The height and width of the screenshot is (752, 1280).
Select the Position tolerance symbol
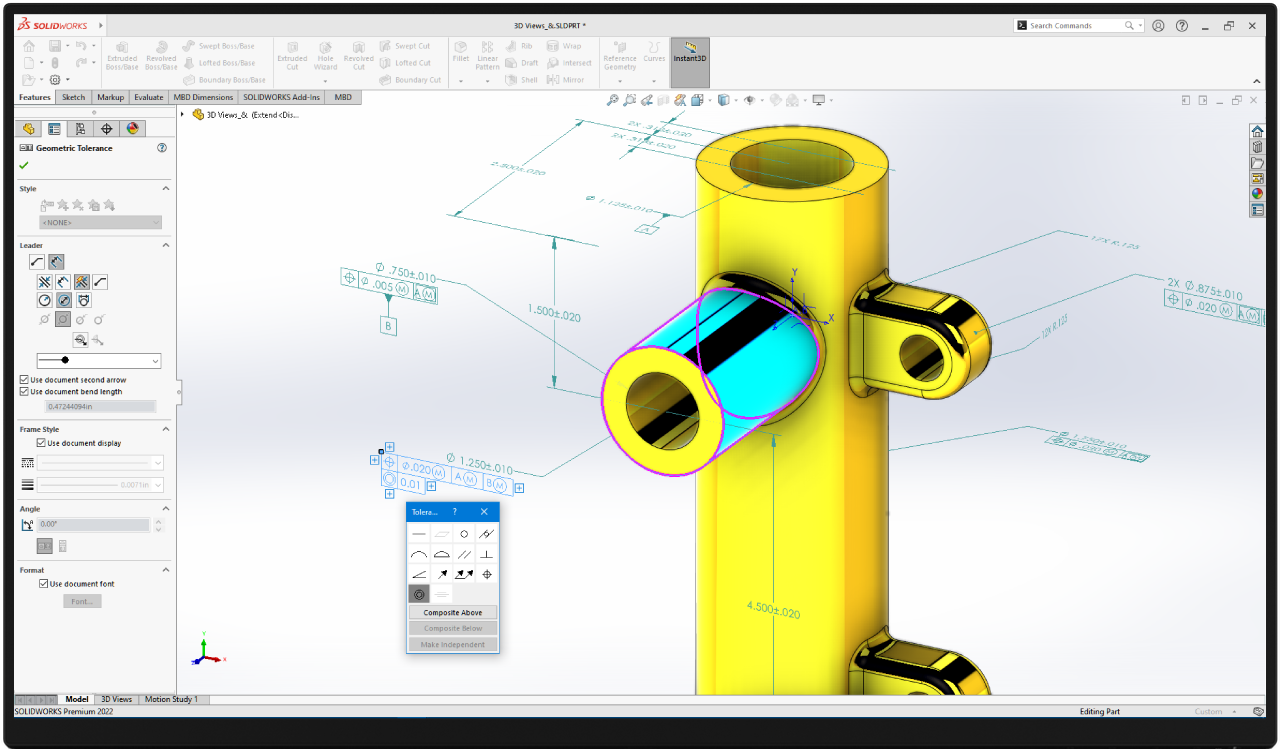[487, 574]
